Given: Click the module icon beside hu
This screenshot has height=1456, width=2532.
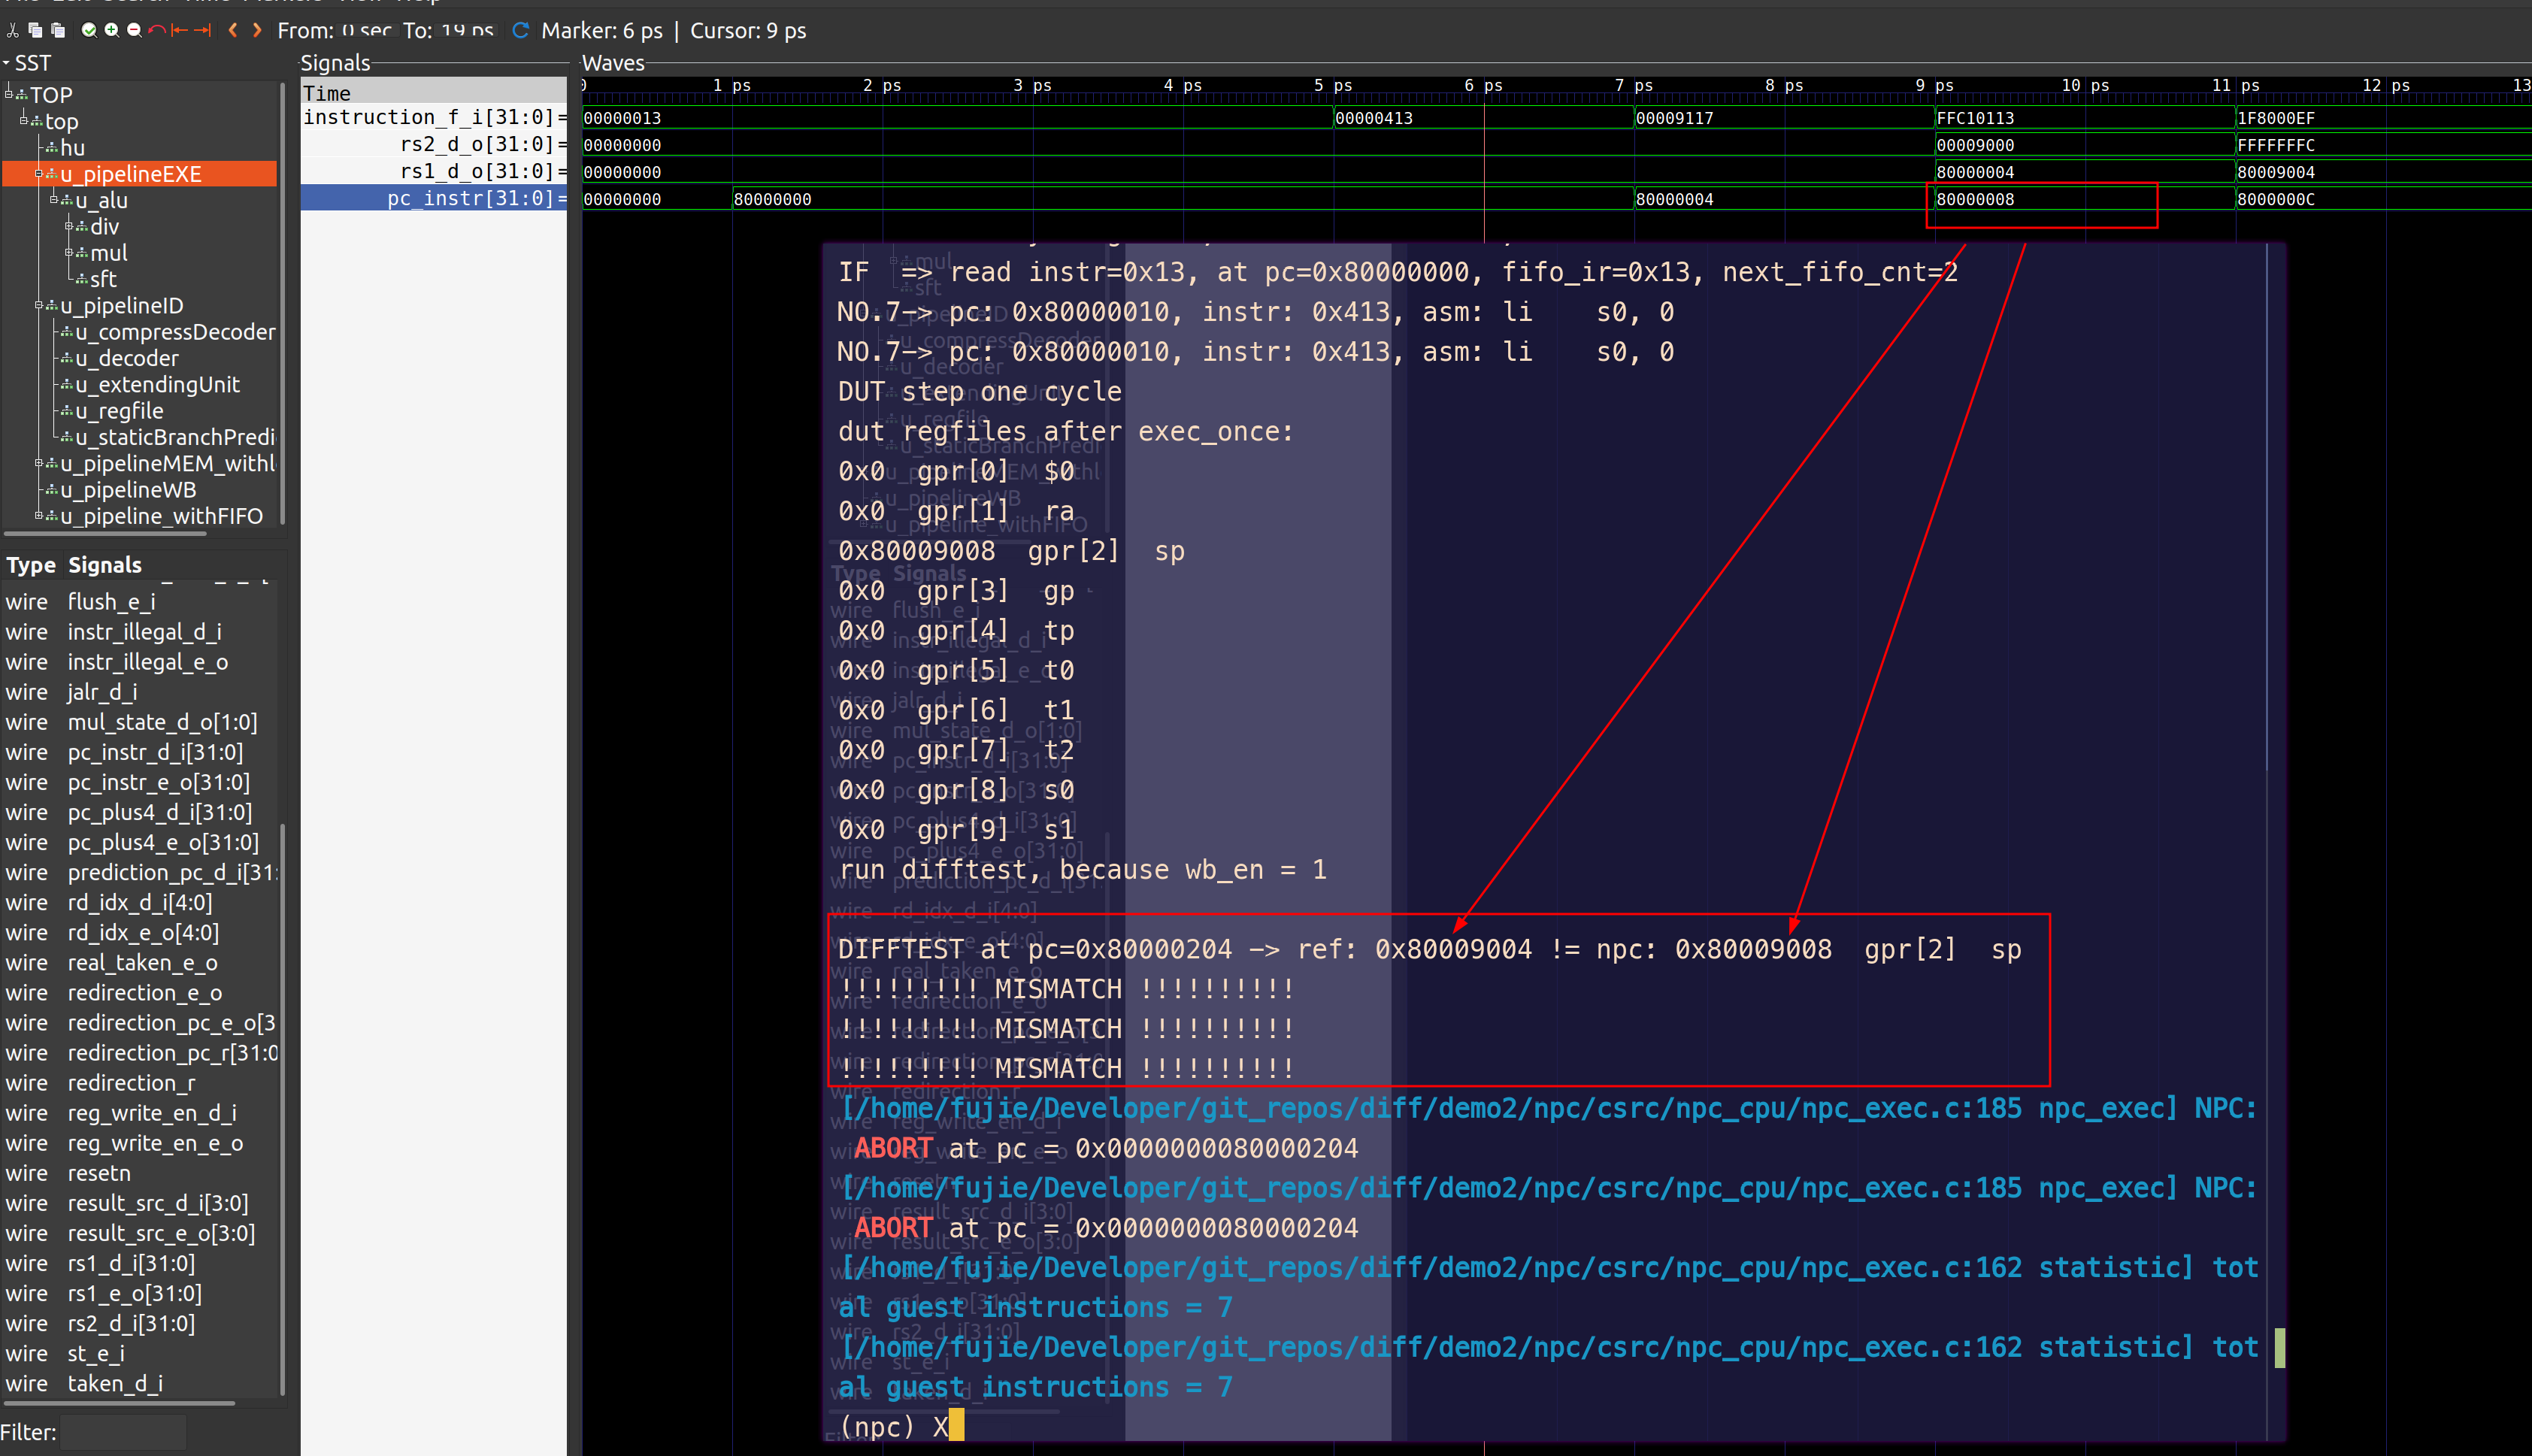Looking at the screenshot, I should (x=52, y=148).
